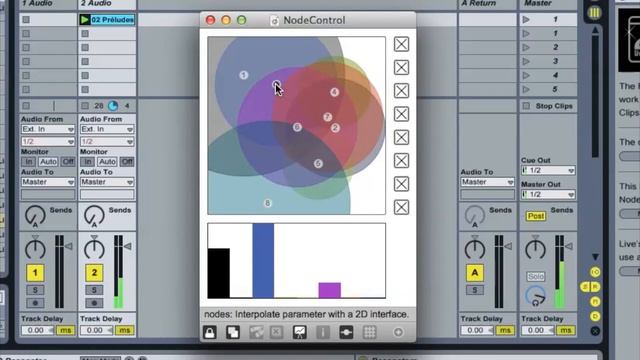This screenshot has height=360, width=640.
Task: Click the lock icon in NodeControl toolbar
Action: tap(210, 332)
